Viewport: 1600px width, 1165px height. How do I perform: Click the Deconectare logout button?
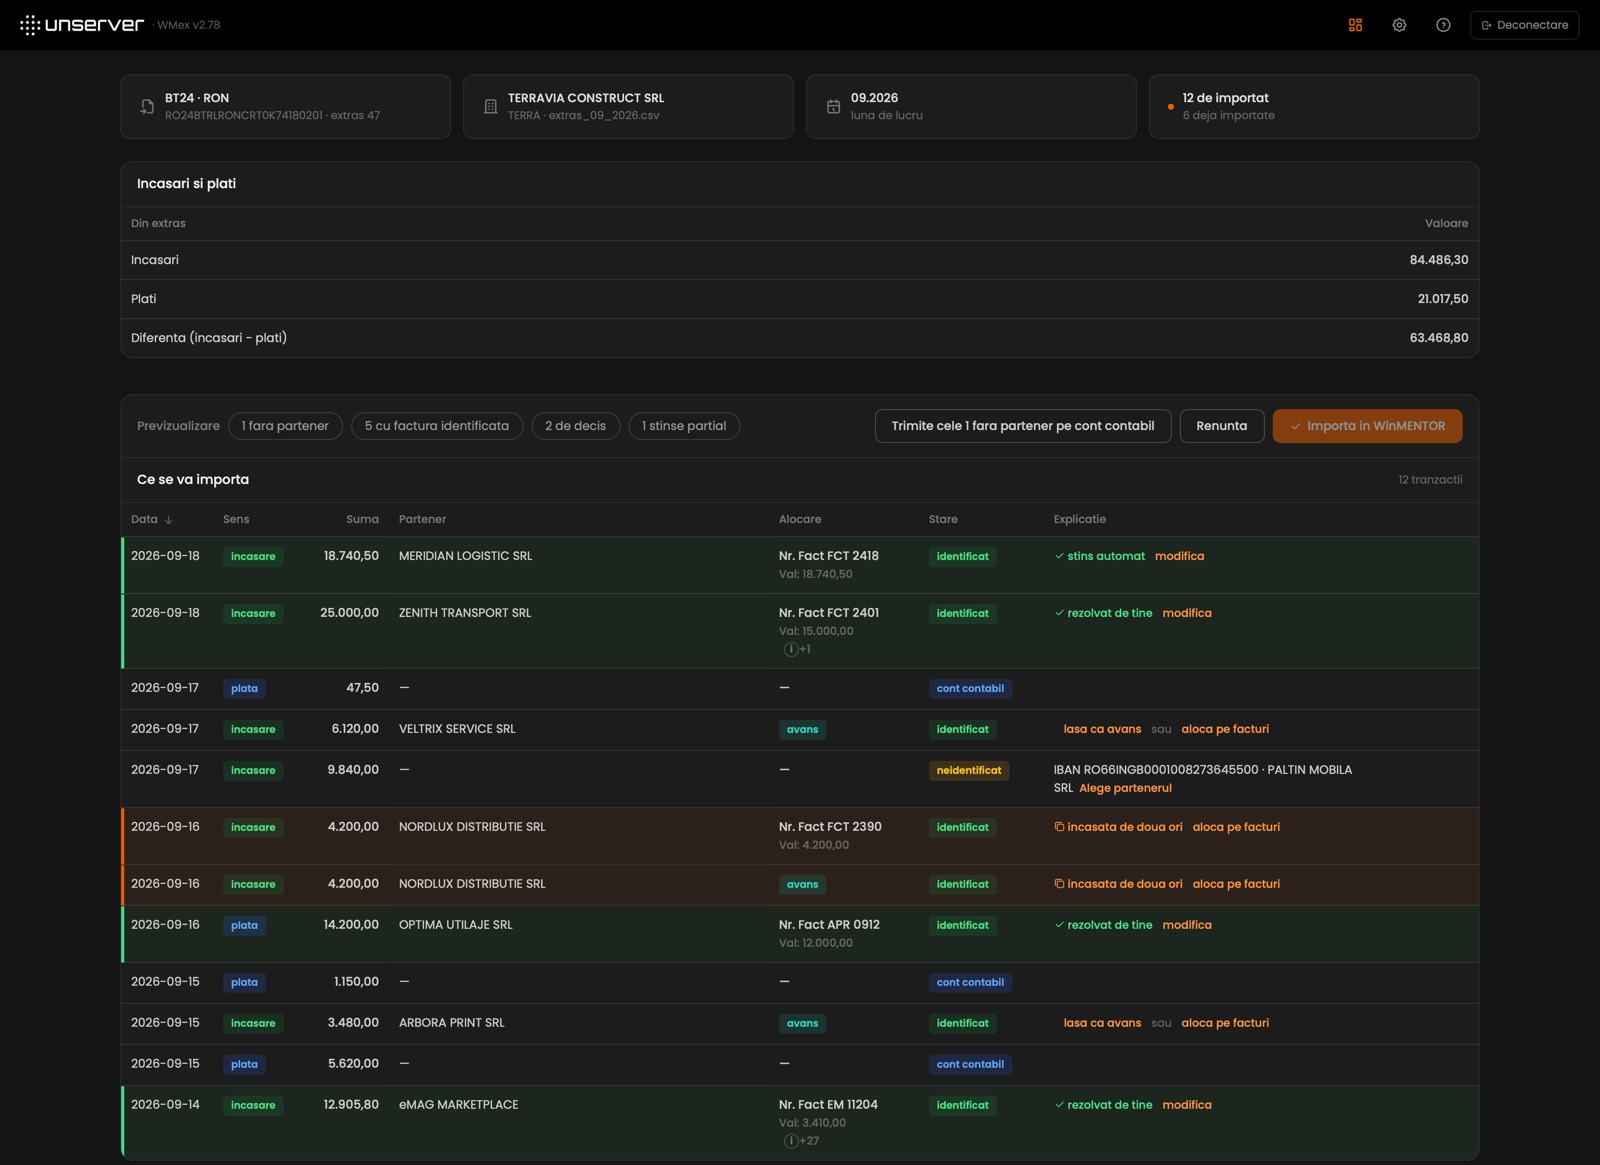tap(1524, 25)
